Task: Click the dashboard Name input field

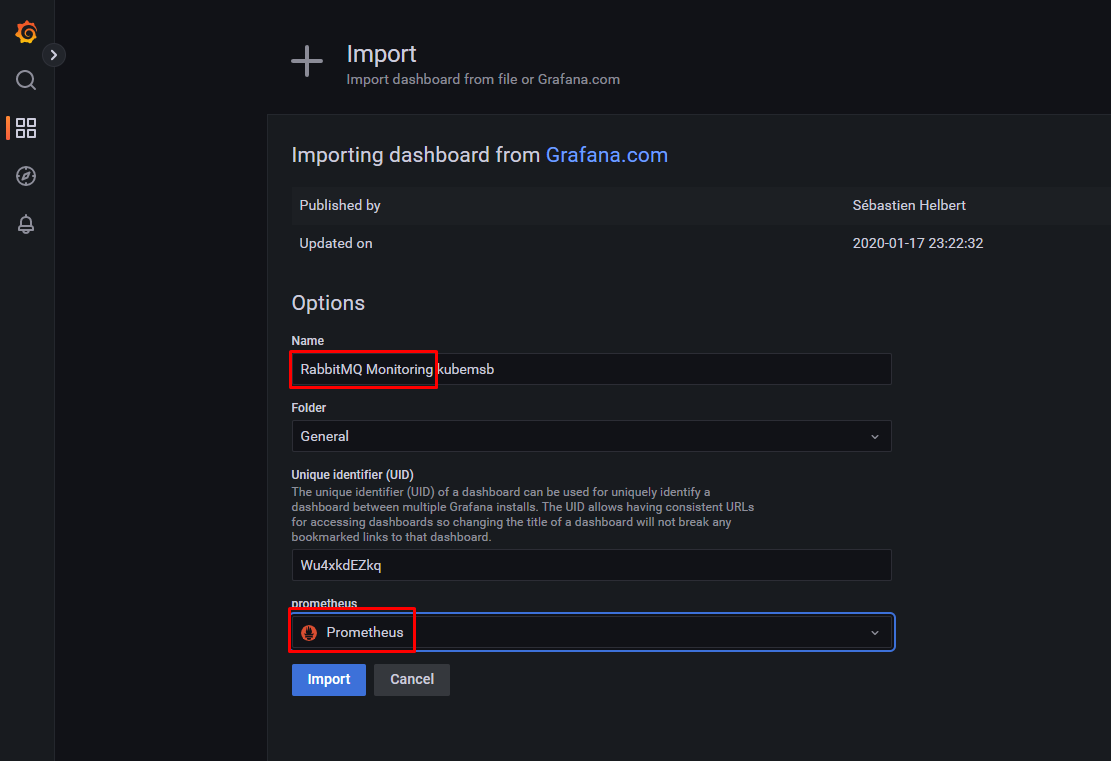Action: [x=592, y=369]
